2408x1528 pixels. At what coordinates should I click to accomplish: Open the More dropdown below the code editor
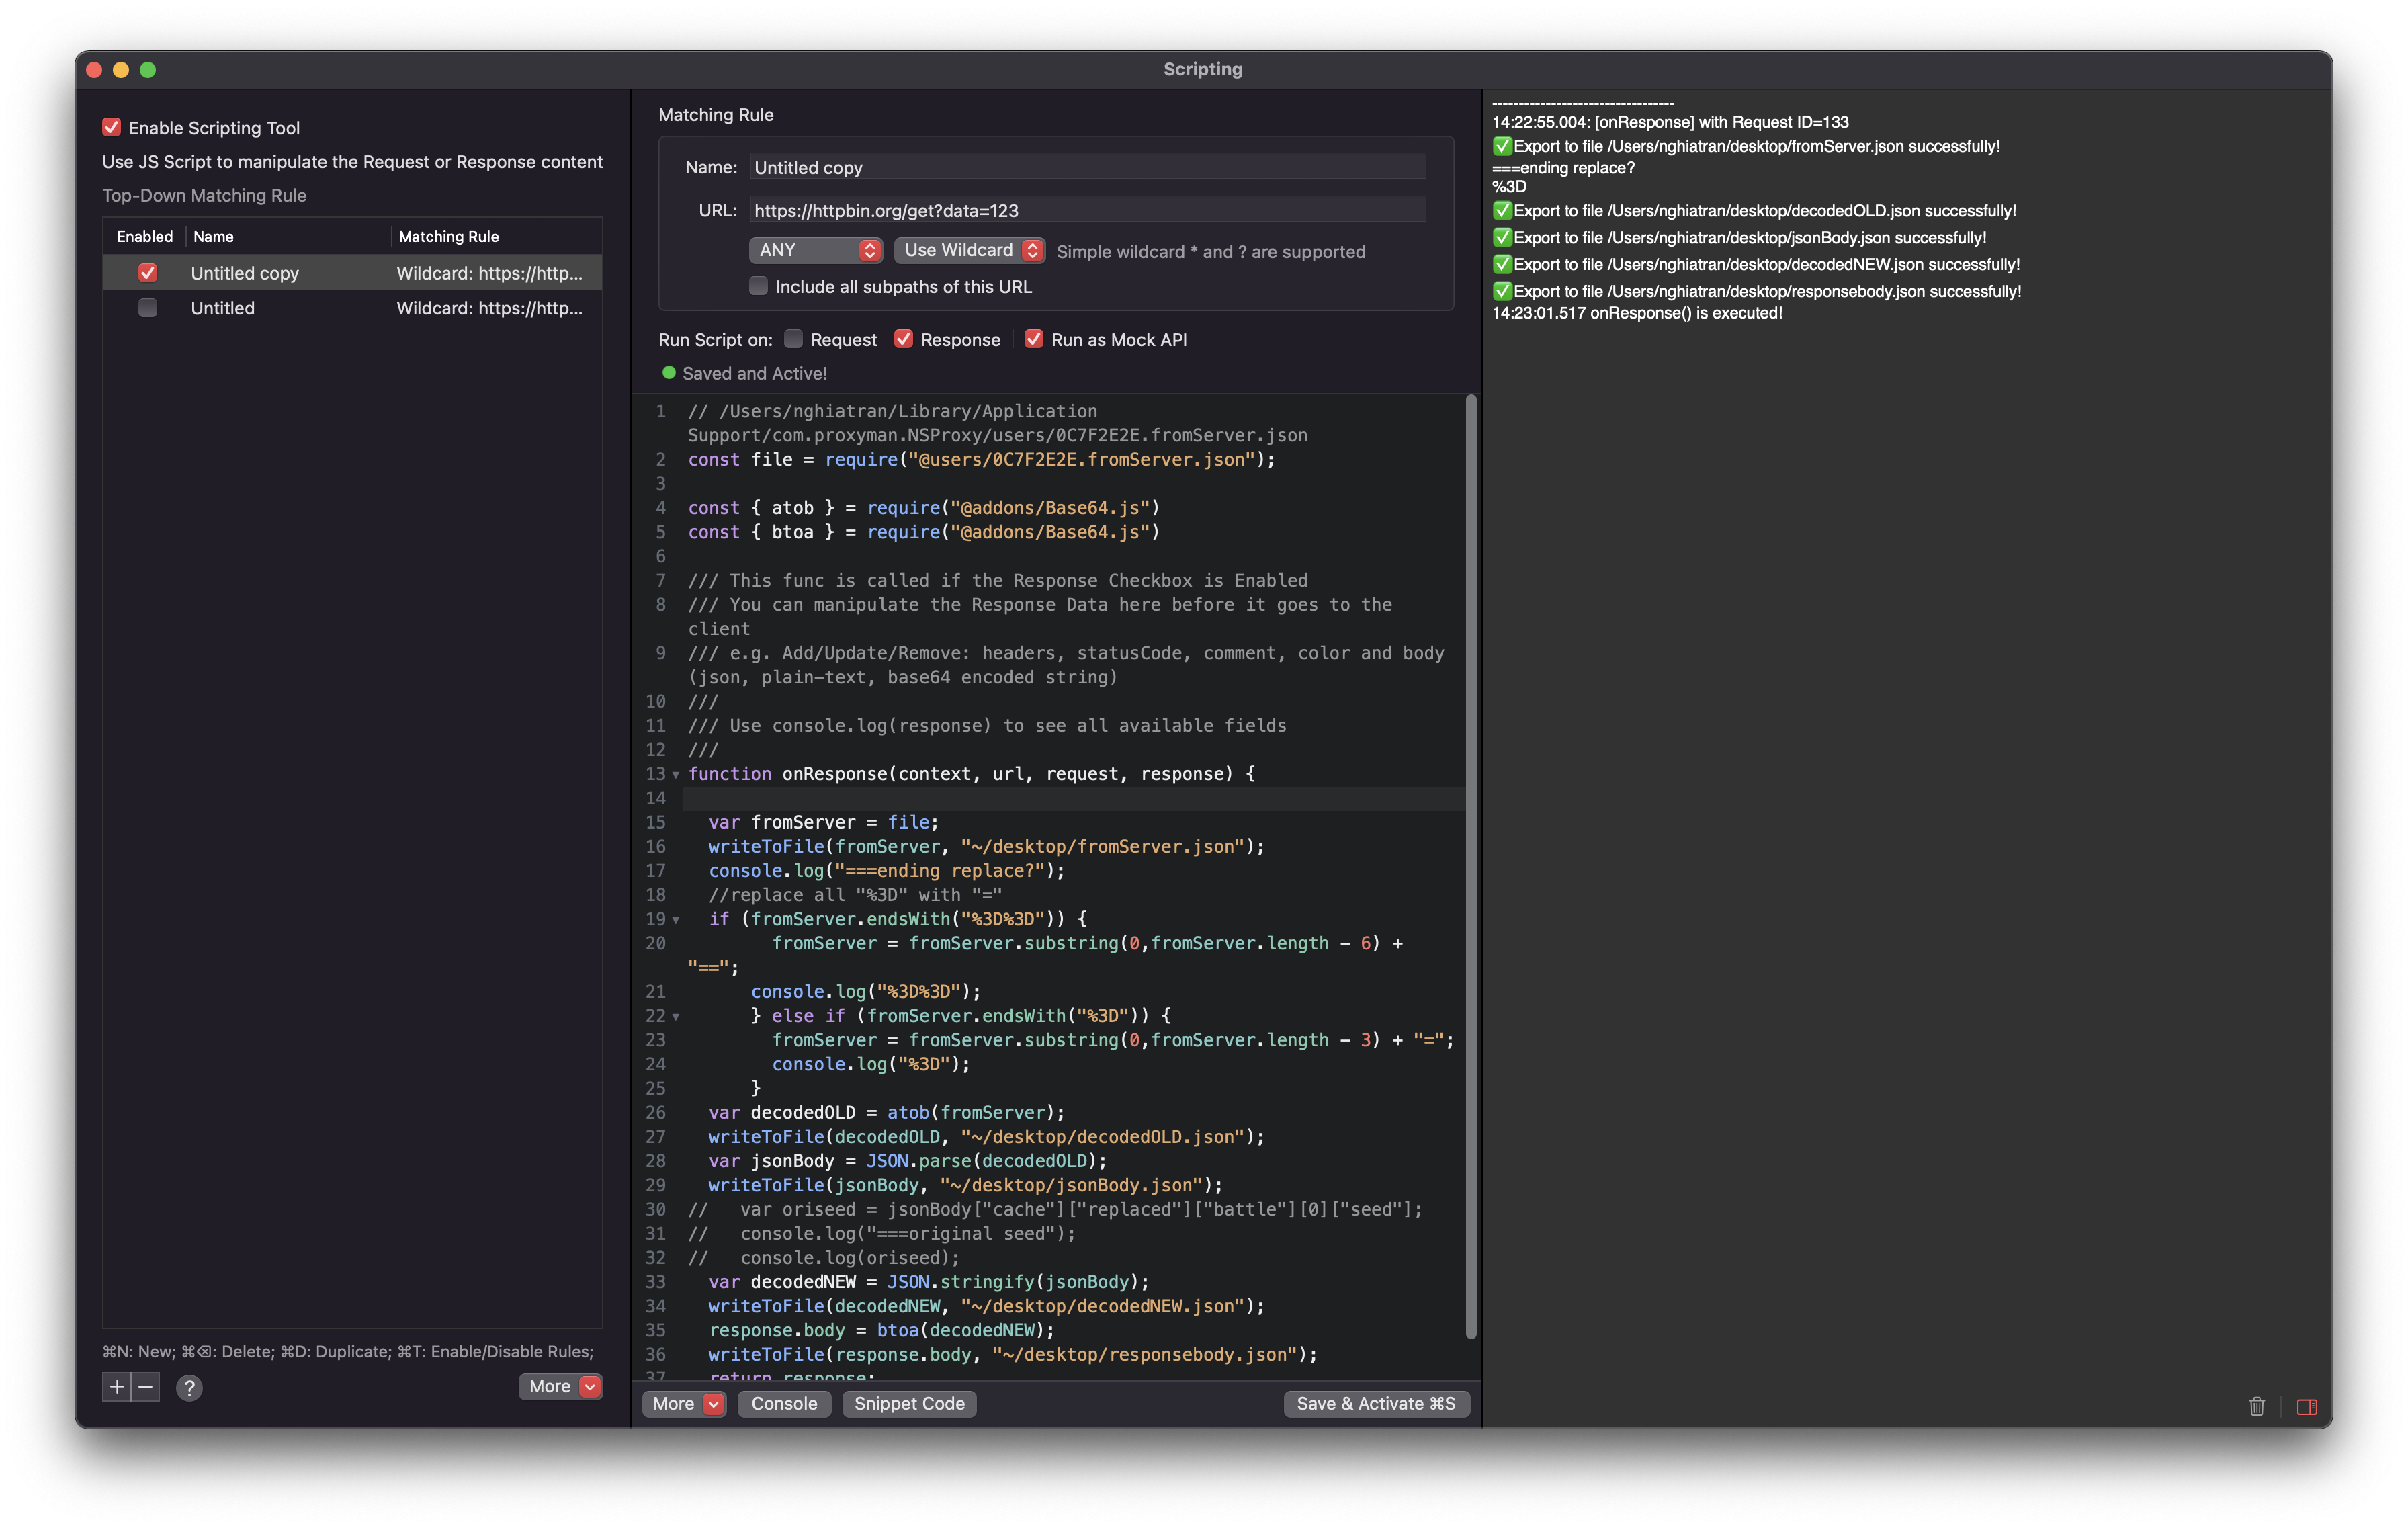pyautogui.click(x=684, y=1403)
